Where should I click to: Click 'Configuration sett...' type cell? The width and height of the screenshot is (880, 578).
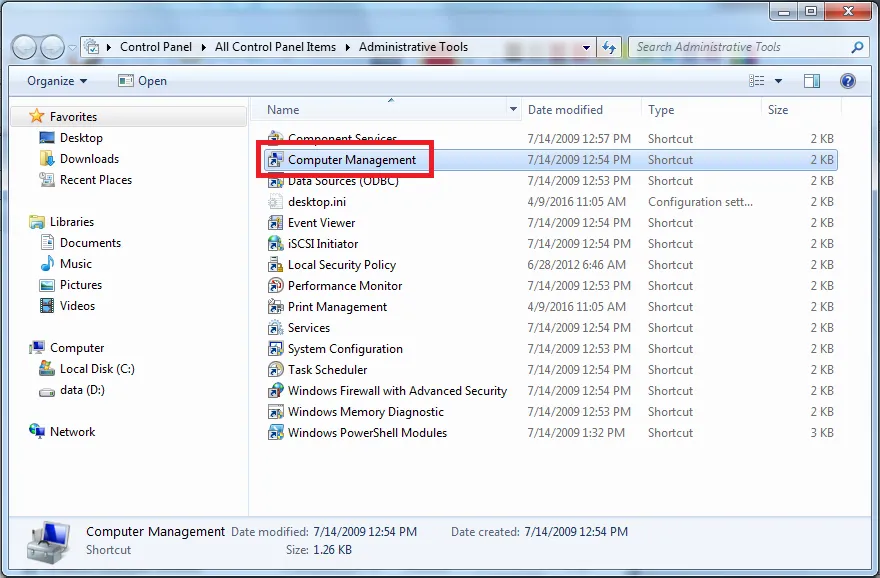[700, 202]
